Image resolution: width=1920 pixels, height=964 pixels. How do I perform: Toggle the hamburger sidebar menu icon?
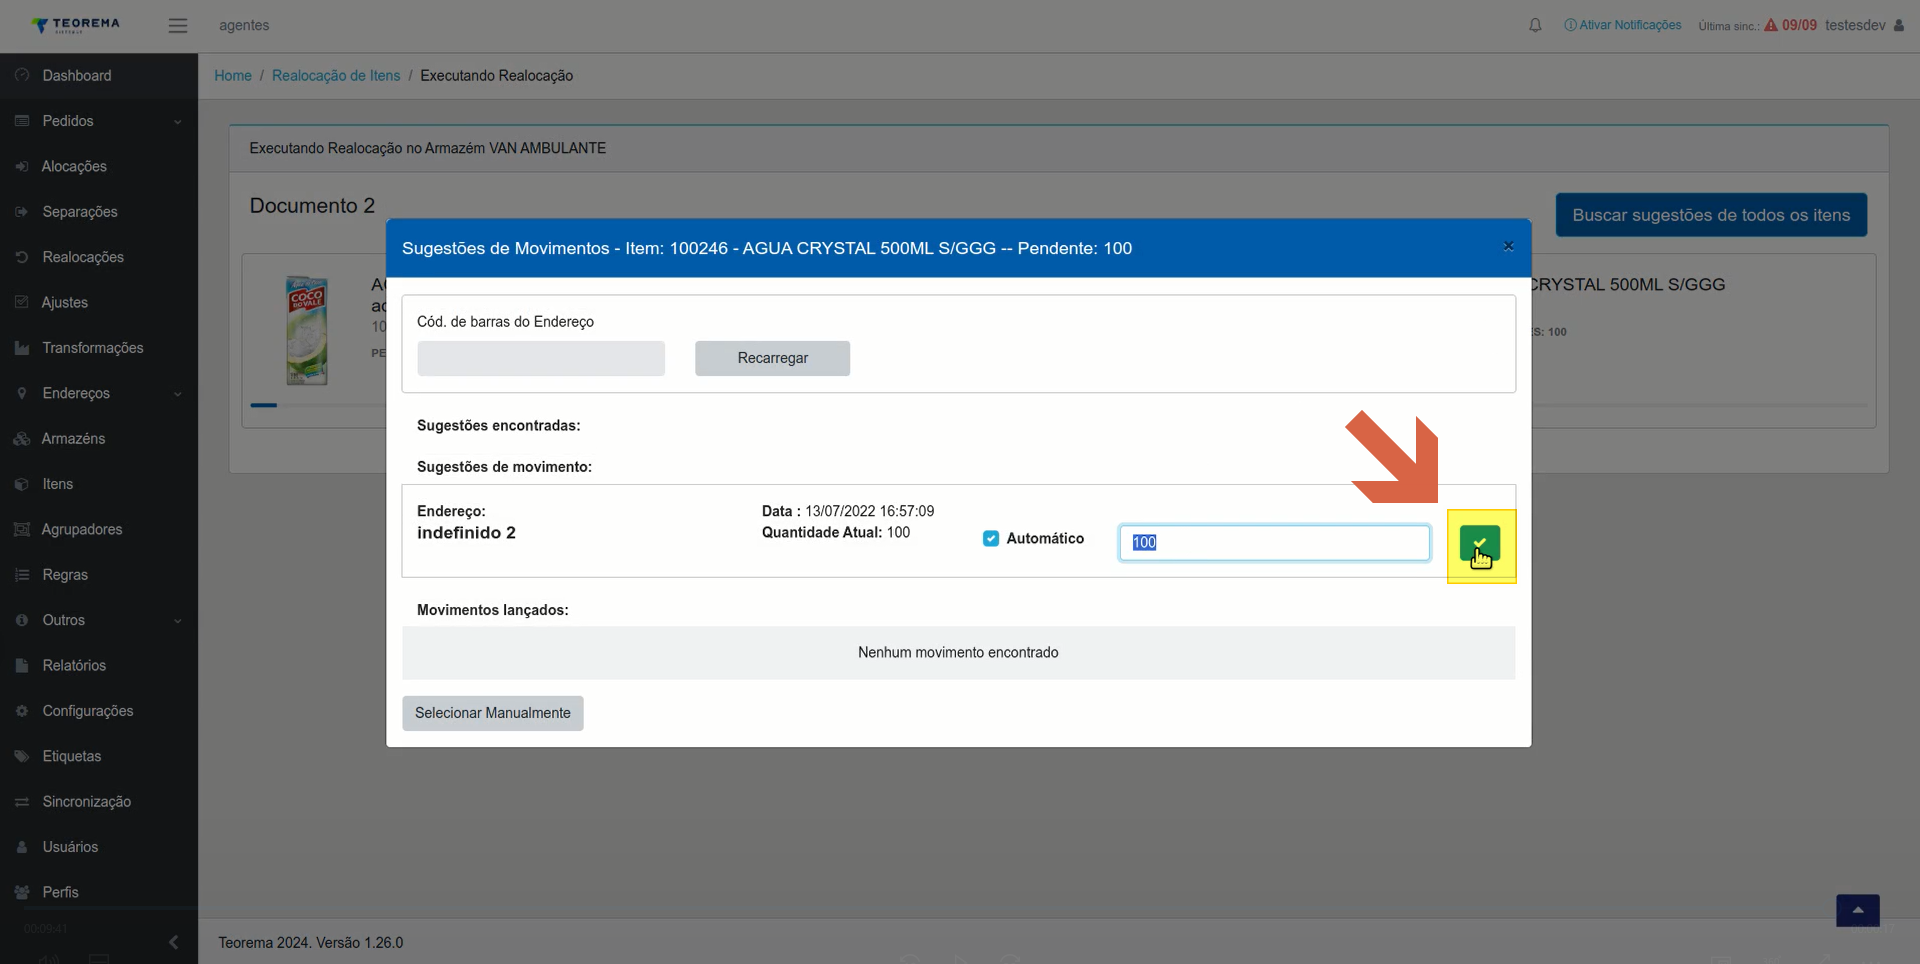point(178,25)
